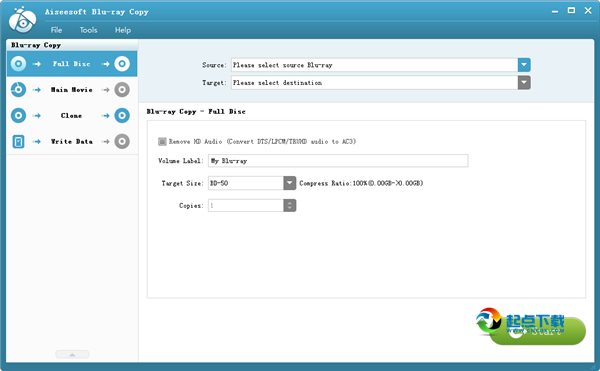Click the data file icon in Write Data row
Screen dimensions: 600x371
pos(18,142)
